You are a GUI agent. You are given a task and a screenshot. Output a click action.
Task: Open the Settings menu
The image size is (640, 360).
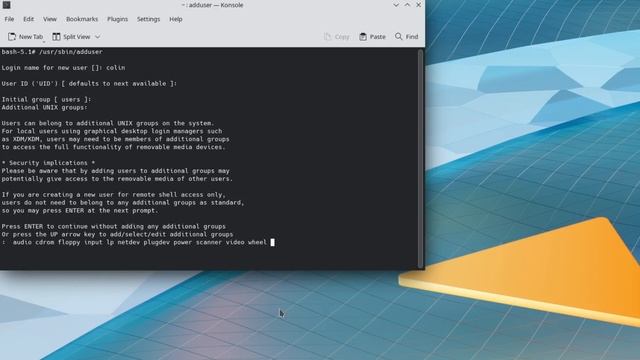(148, 19)
